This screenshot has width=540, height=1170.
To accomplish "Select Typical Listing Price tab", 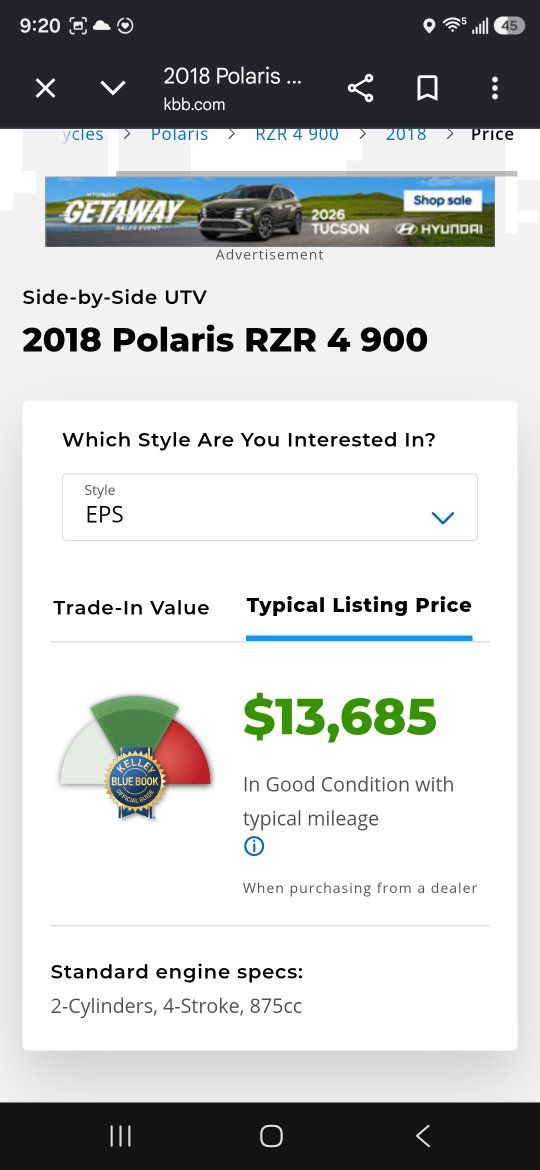I will 359,605.
